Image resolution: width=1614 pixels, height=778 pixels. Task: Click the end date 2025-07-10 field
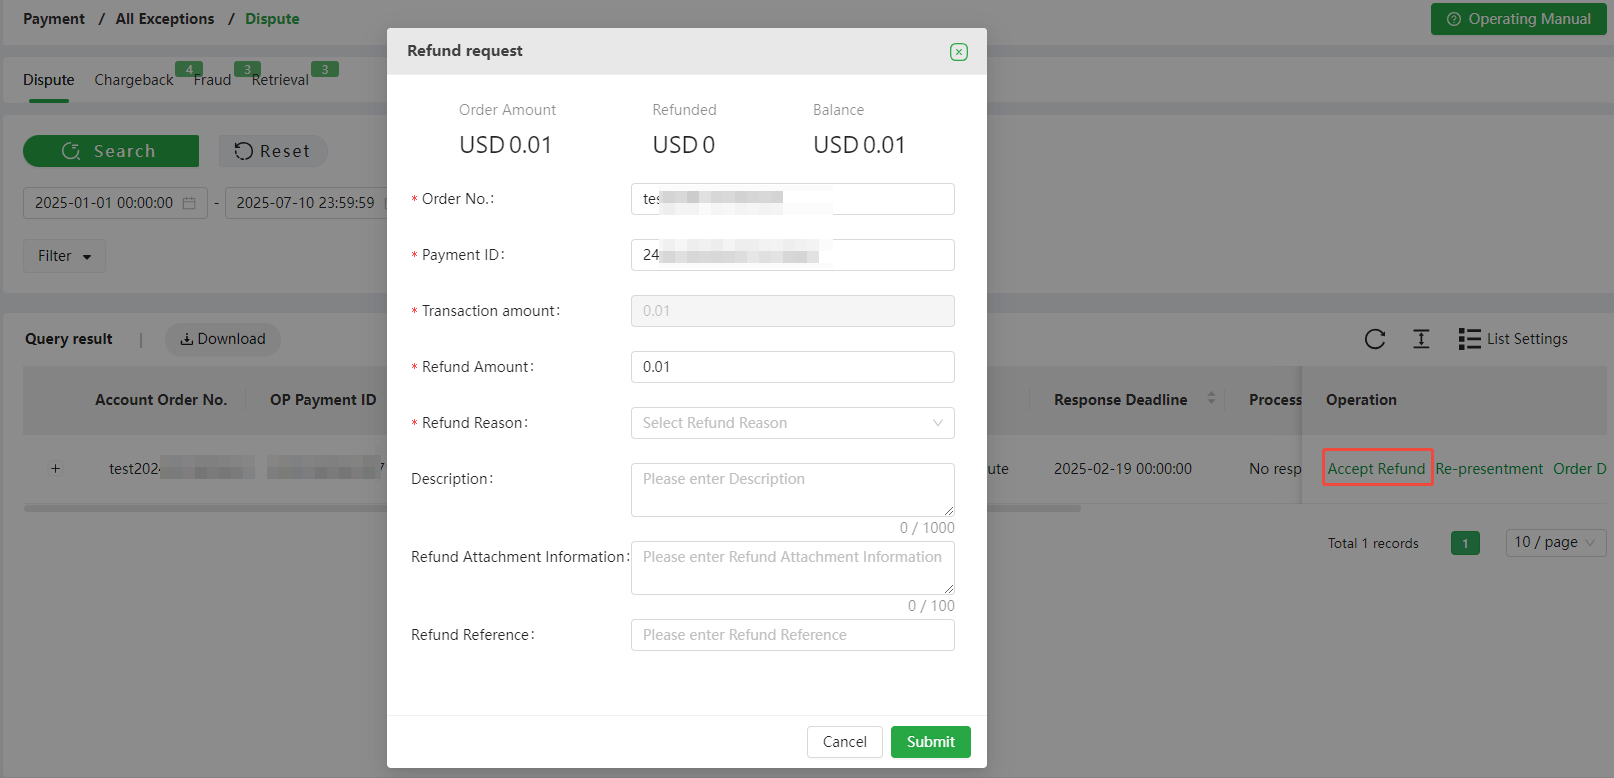(306, 203)
